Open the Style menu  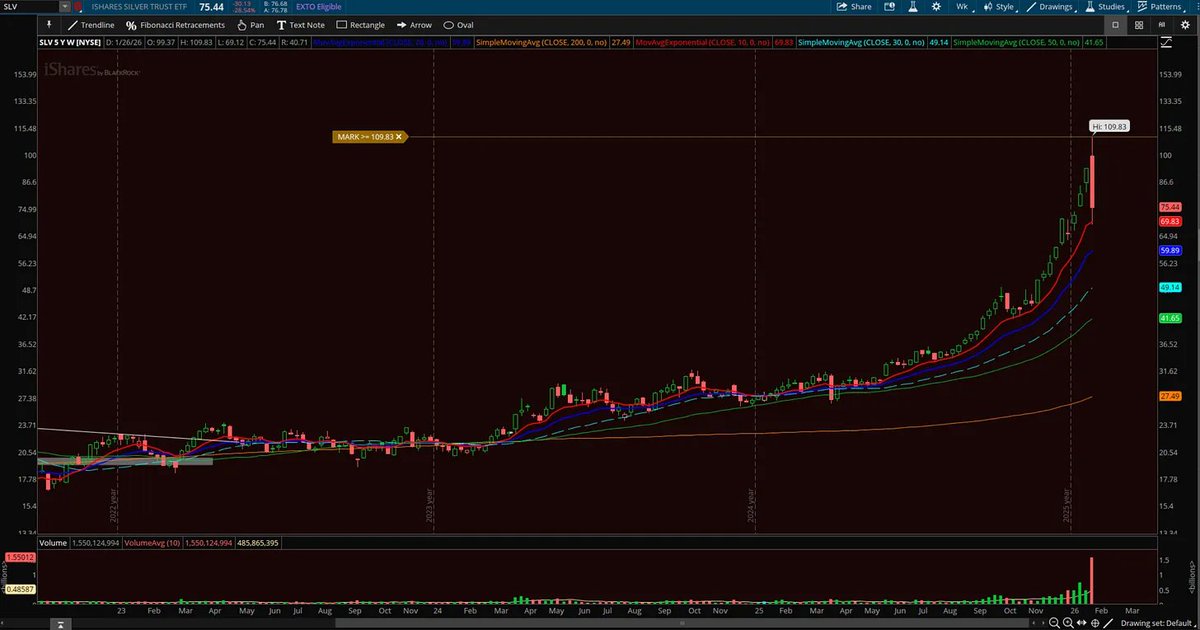tap(1000, 6)
